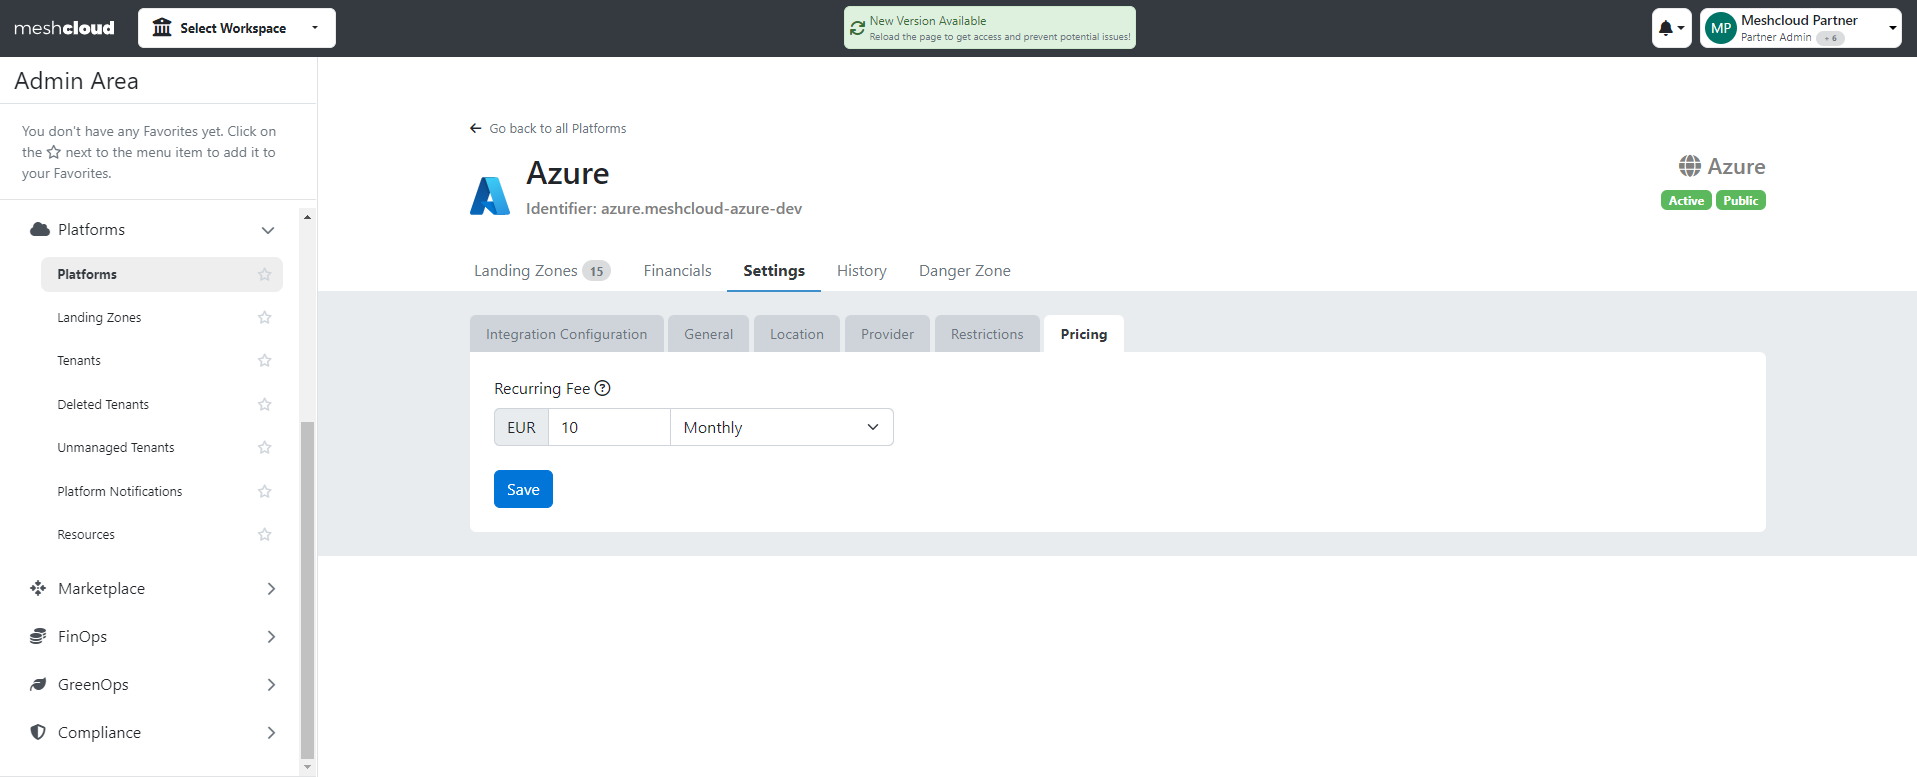
Task: Click the MP user avatar
Action: 1720,28
